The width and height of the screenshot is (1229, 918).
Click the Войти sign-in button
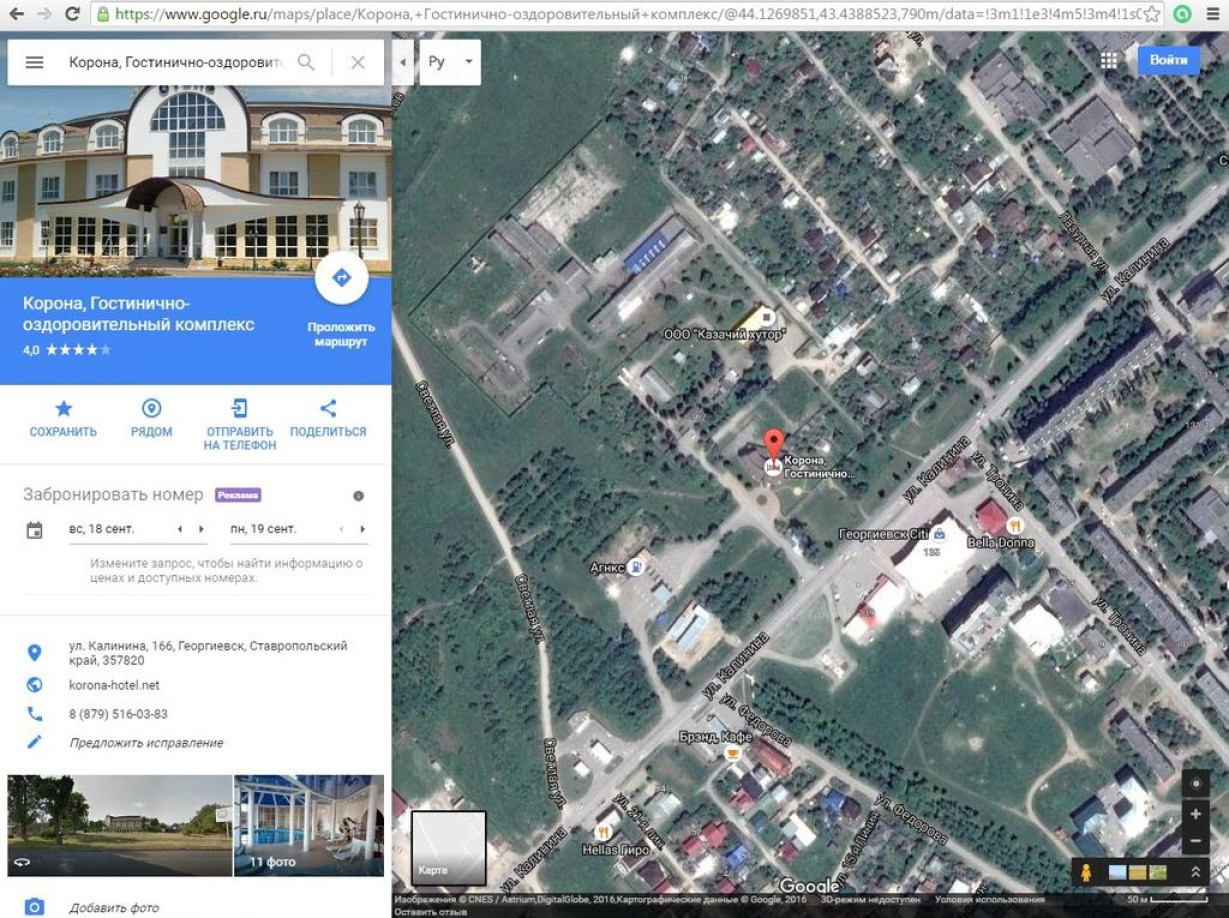click(1168, 60)
